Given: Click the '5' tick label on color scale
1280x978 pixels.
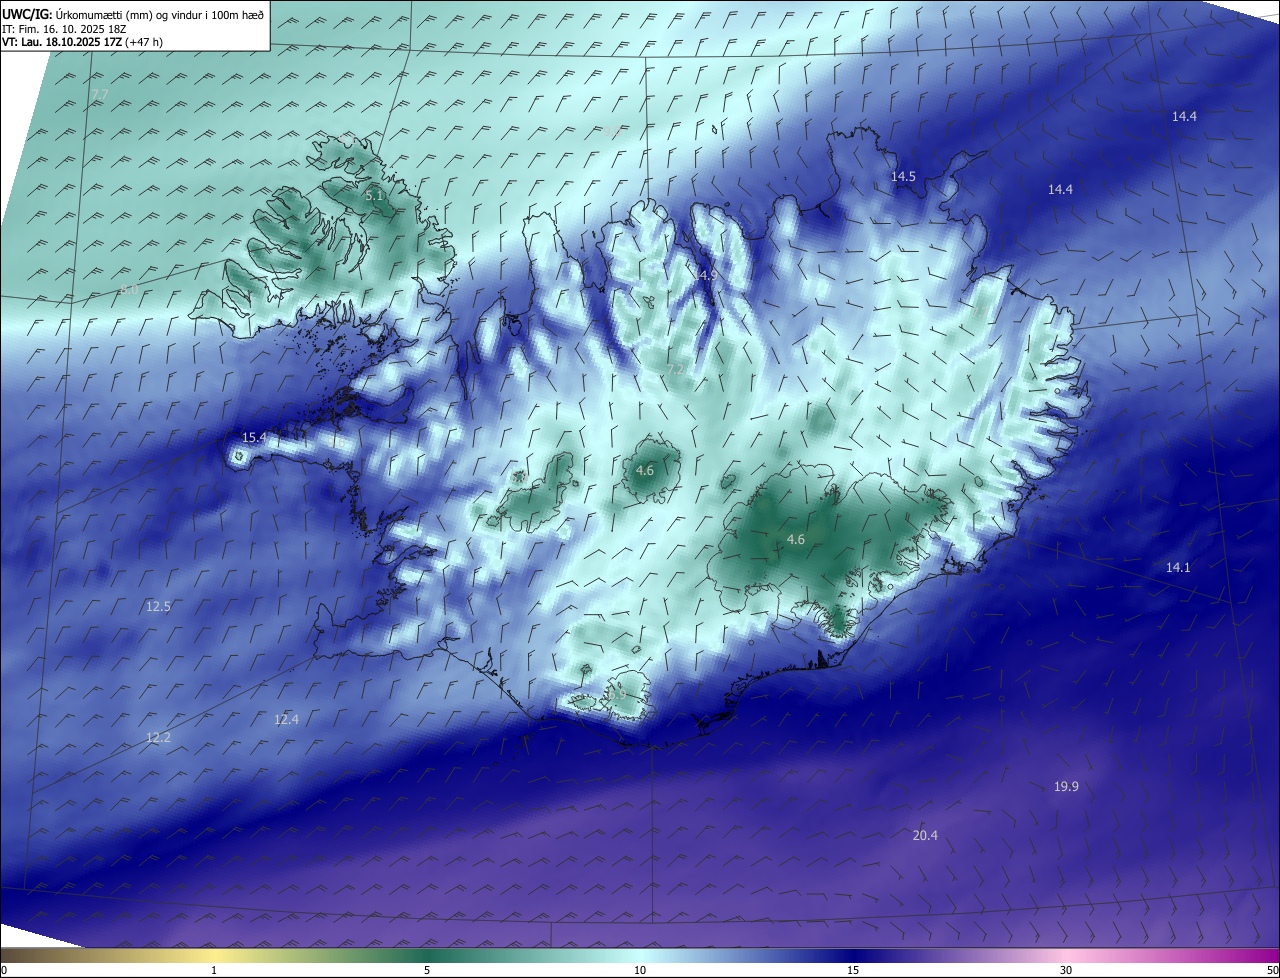Looking at the screenshot, I should [x=427, y=970].
